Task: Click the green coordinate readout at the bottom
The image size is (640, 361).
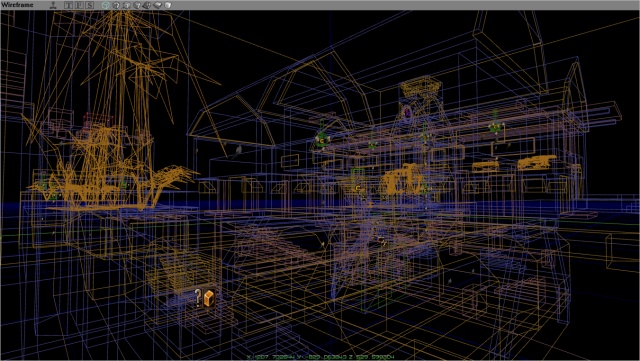Action: pyautogui.click(x=320, y=357)
